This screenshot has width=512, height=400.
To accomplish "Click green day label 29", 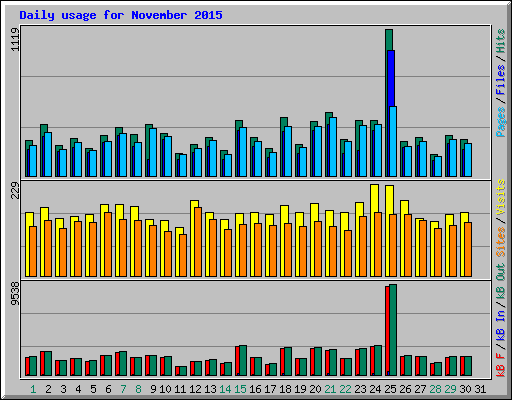I will tap(450, 389).
